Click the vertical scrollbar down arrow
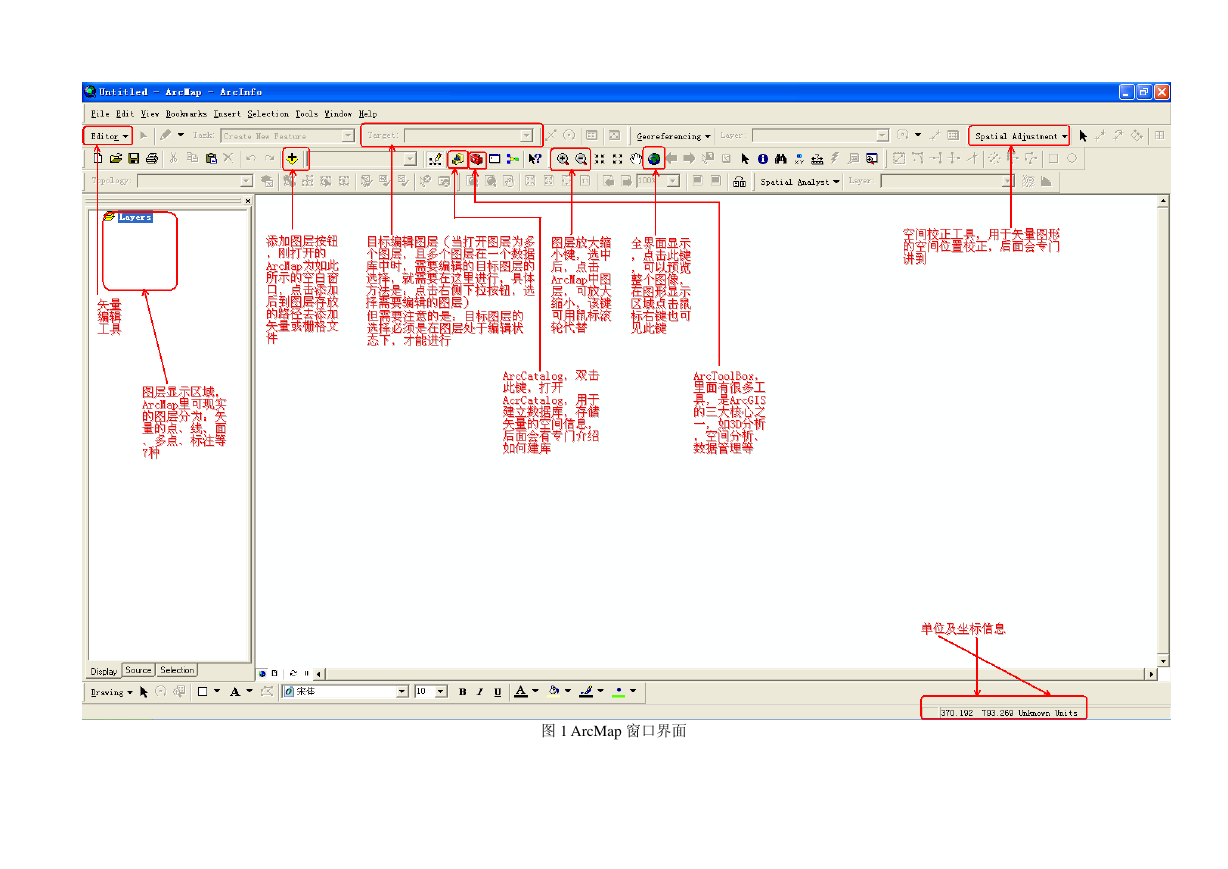 click(x=1163, y=661)
